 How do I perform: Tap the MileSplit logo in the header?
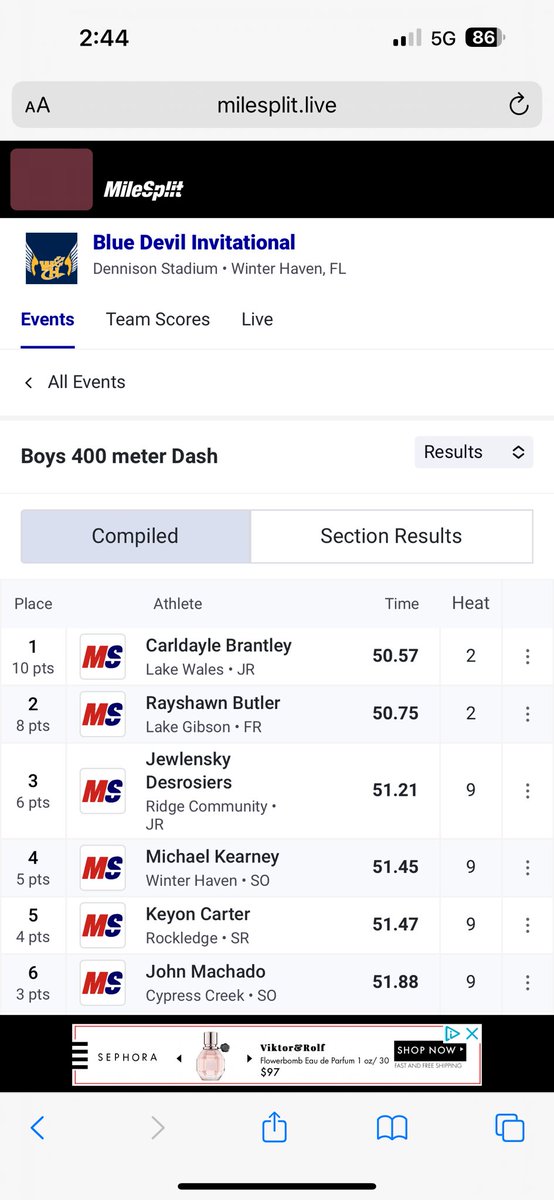pos(143,189)
